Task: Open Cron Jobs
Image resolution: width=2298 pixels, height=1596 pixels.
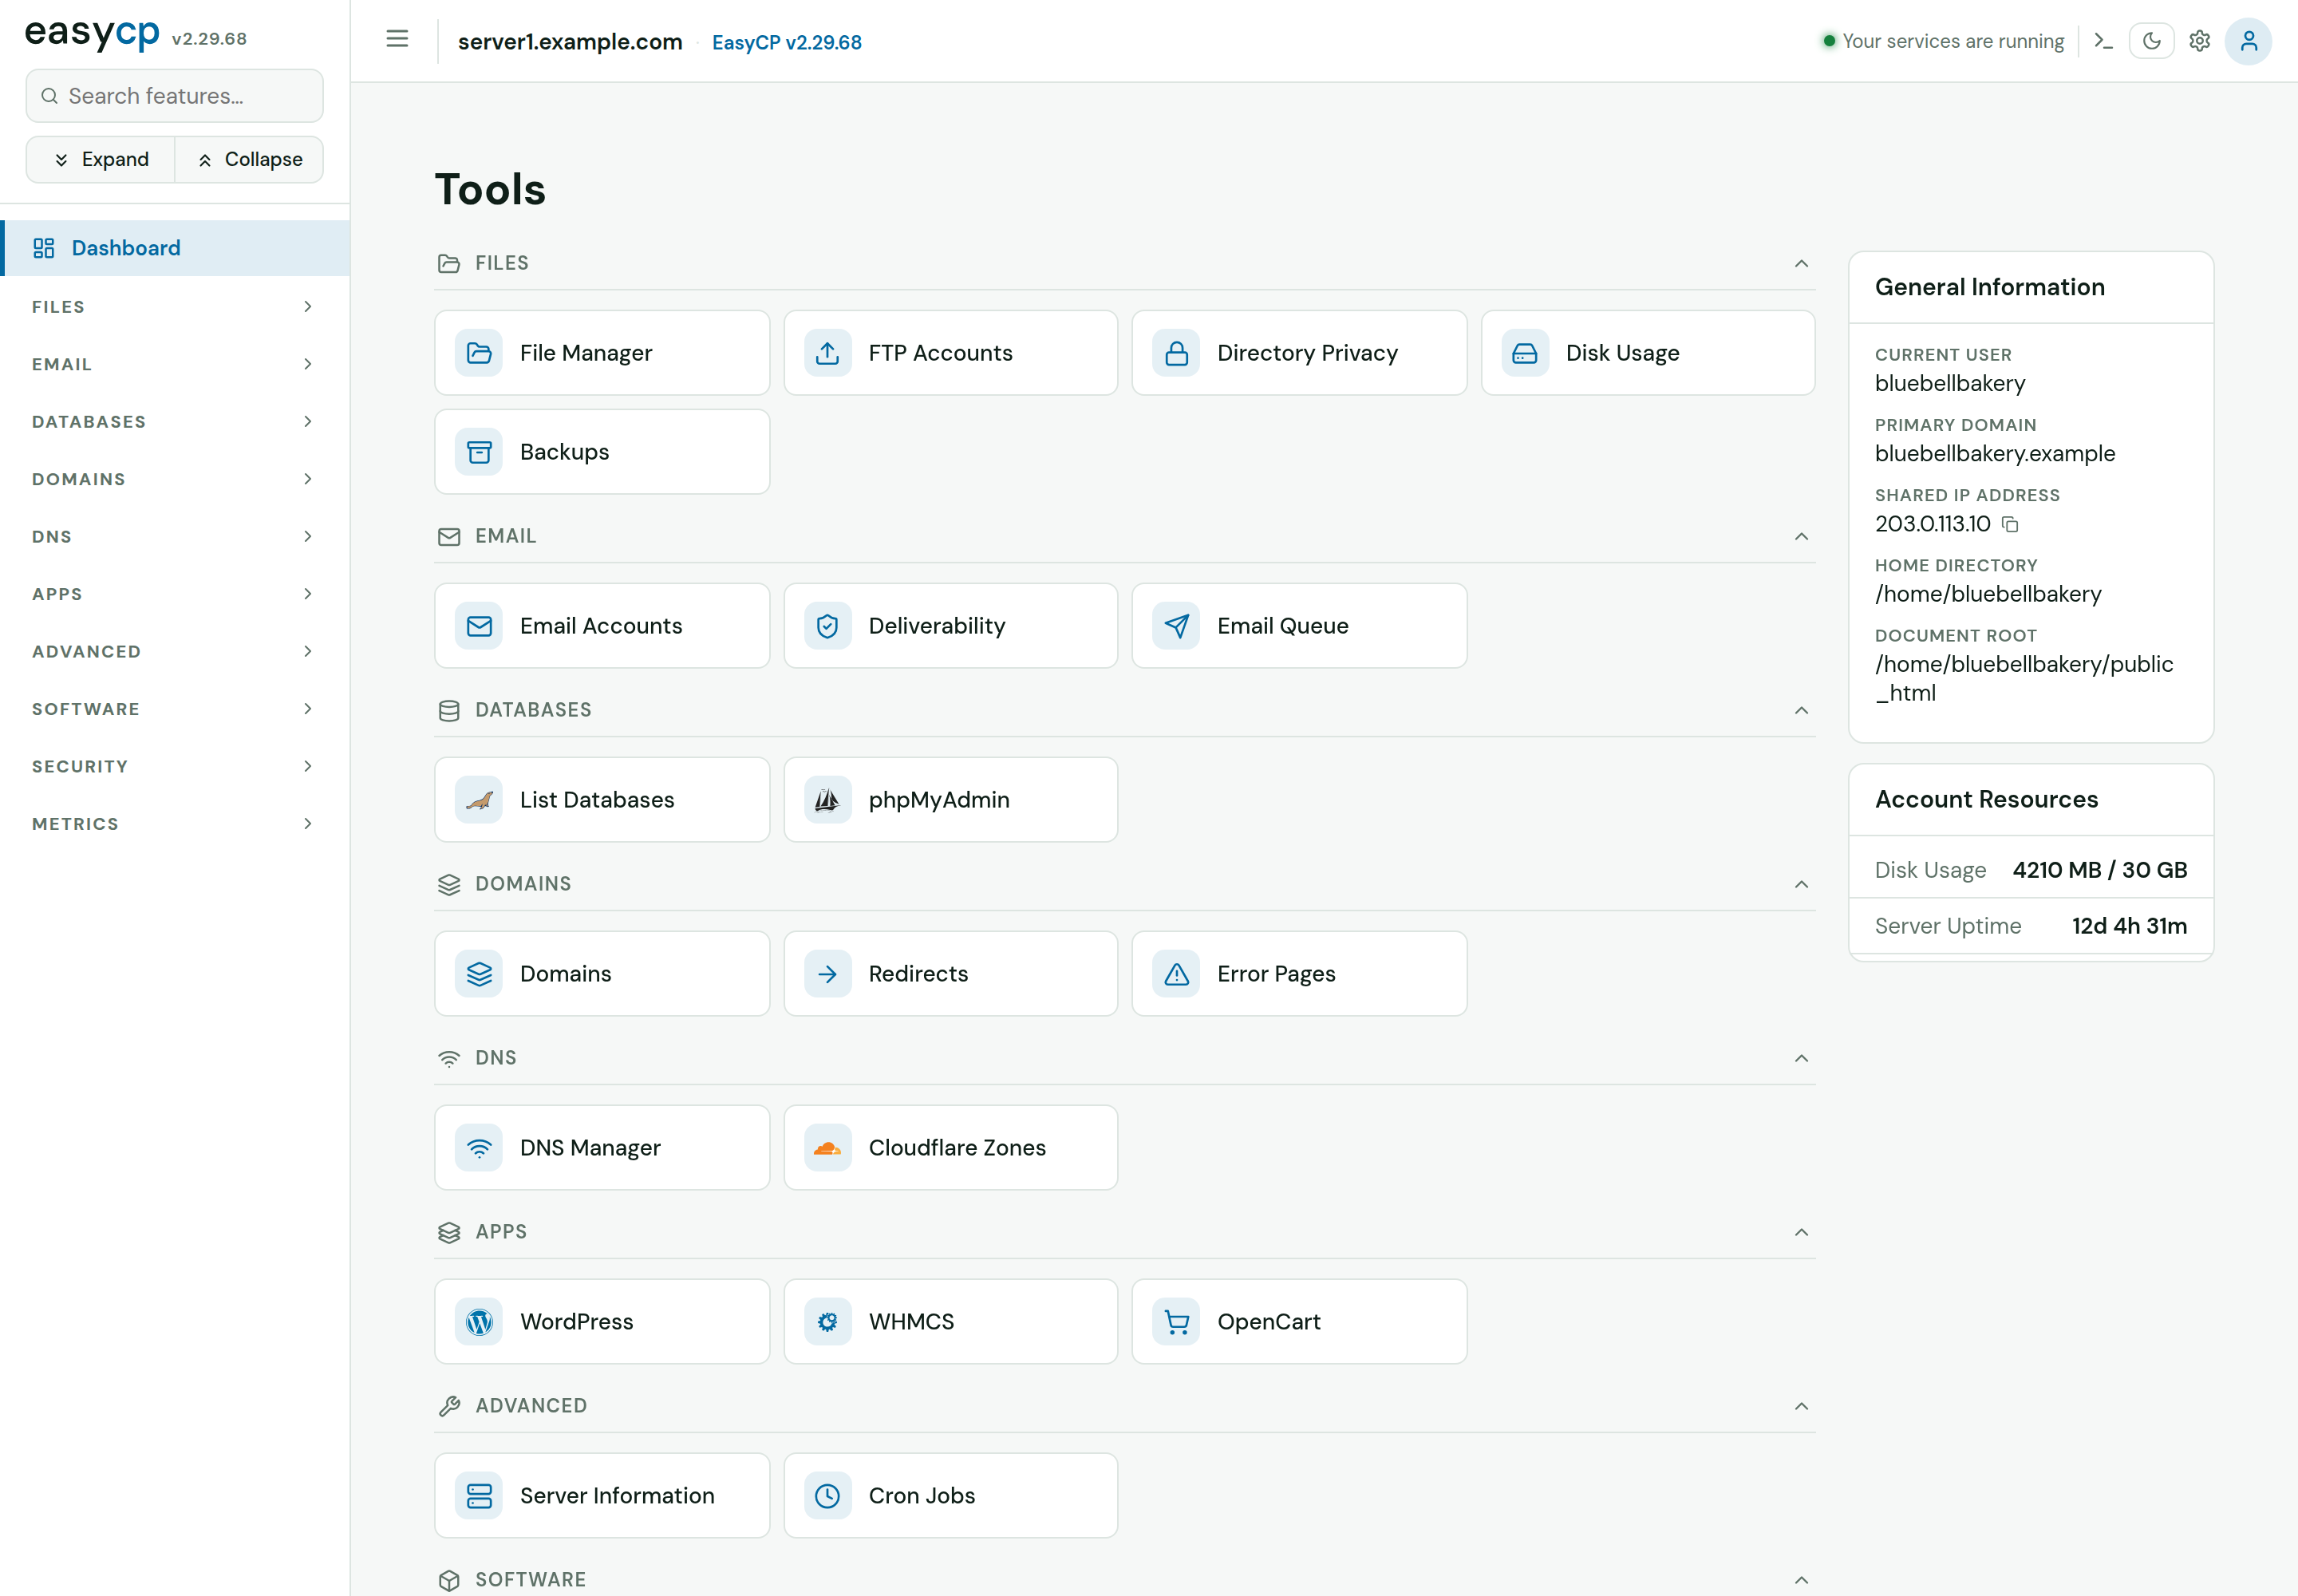Action: point(950,1495)
